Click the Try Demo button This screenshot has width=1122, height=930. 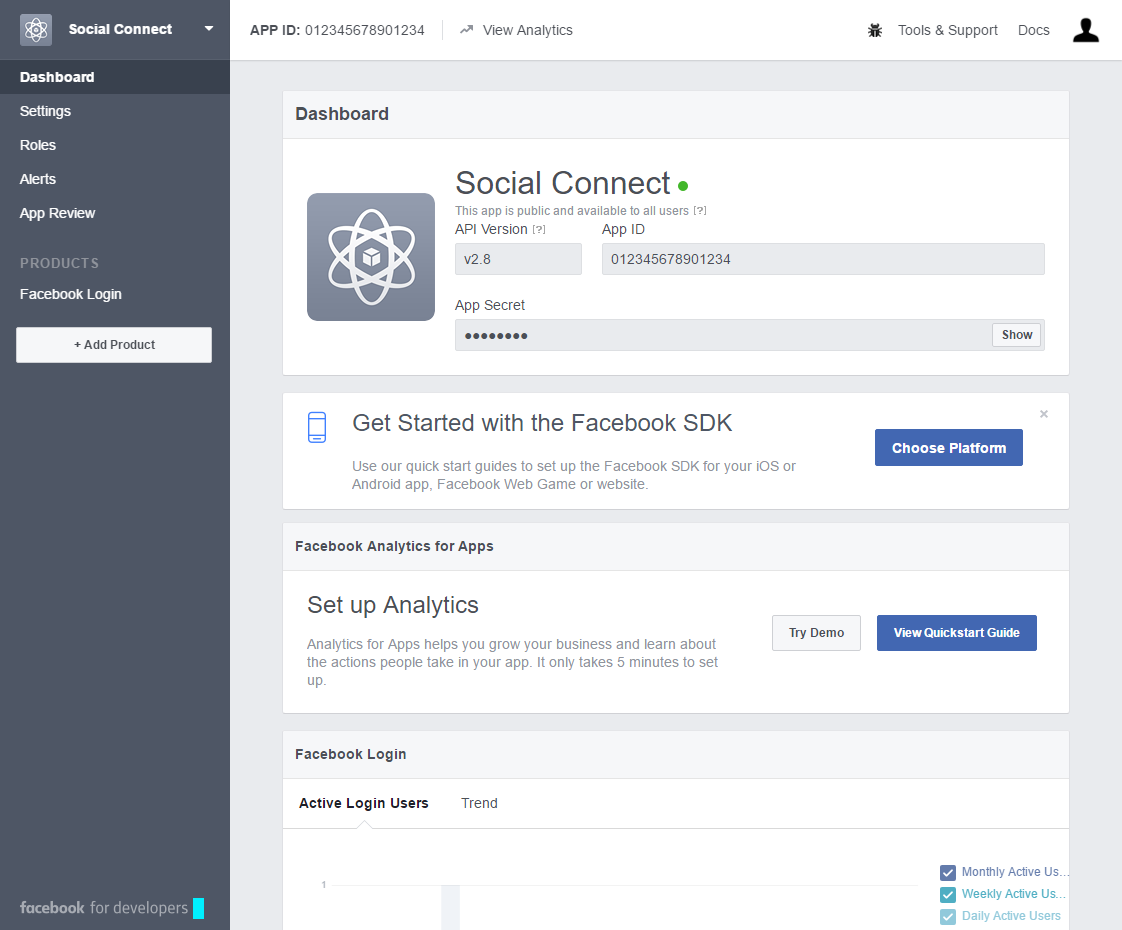[x=816, y=633]
